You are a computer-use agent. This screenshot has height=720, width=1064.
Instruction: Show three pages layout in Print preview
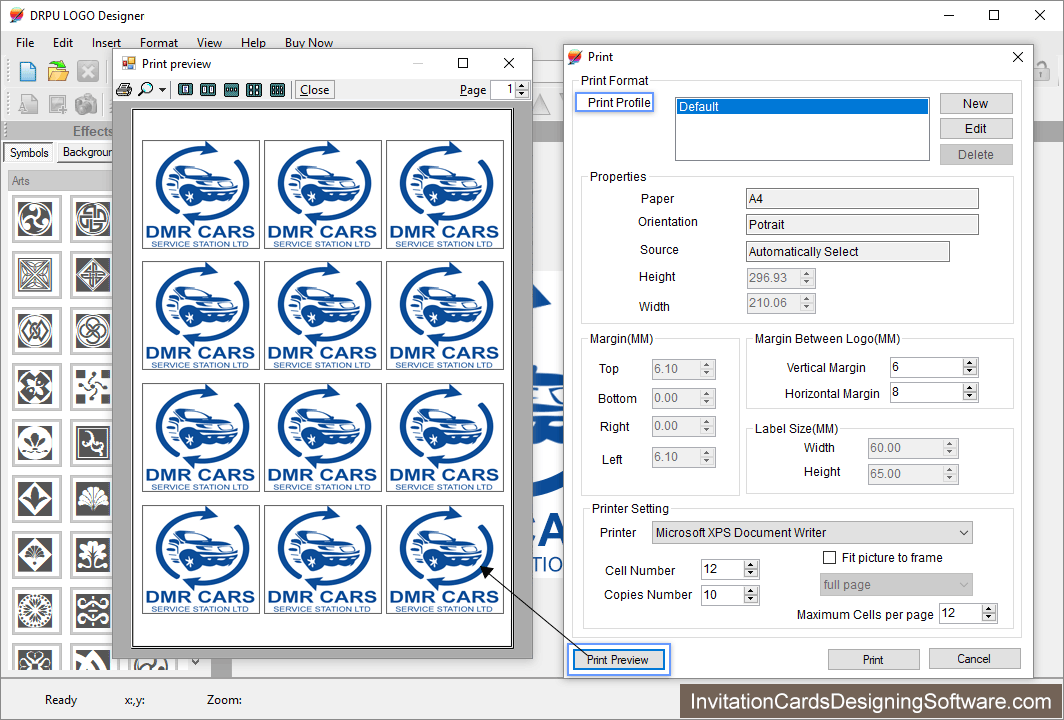tap(231, 90)
